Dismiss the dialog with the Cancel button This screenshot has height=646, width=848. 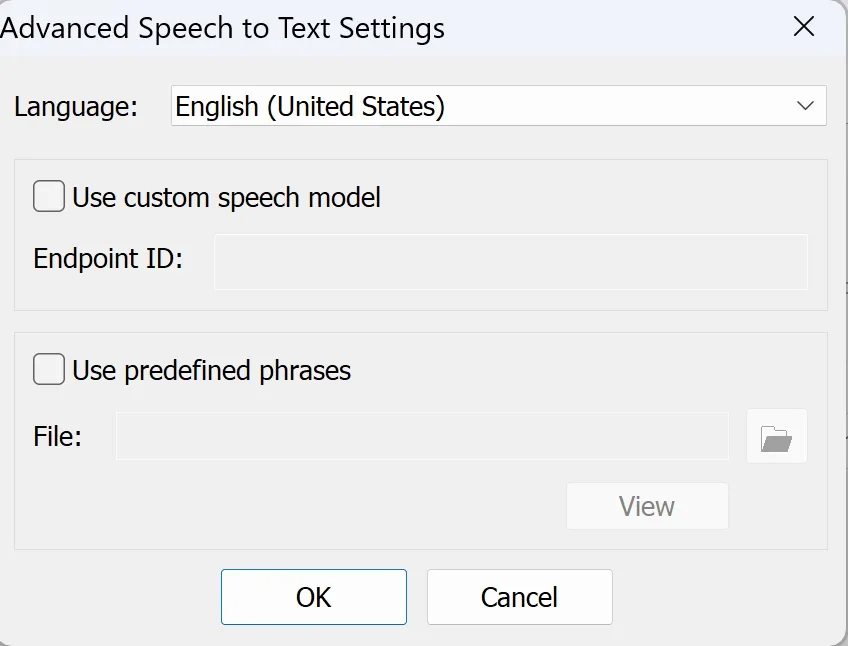(520, 597)
